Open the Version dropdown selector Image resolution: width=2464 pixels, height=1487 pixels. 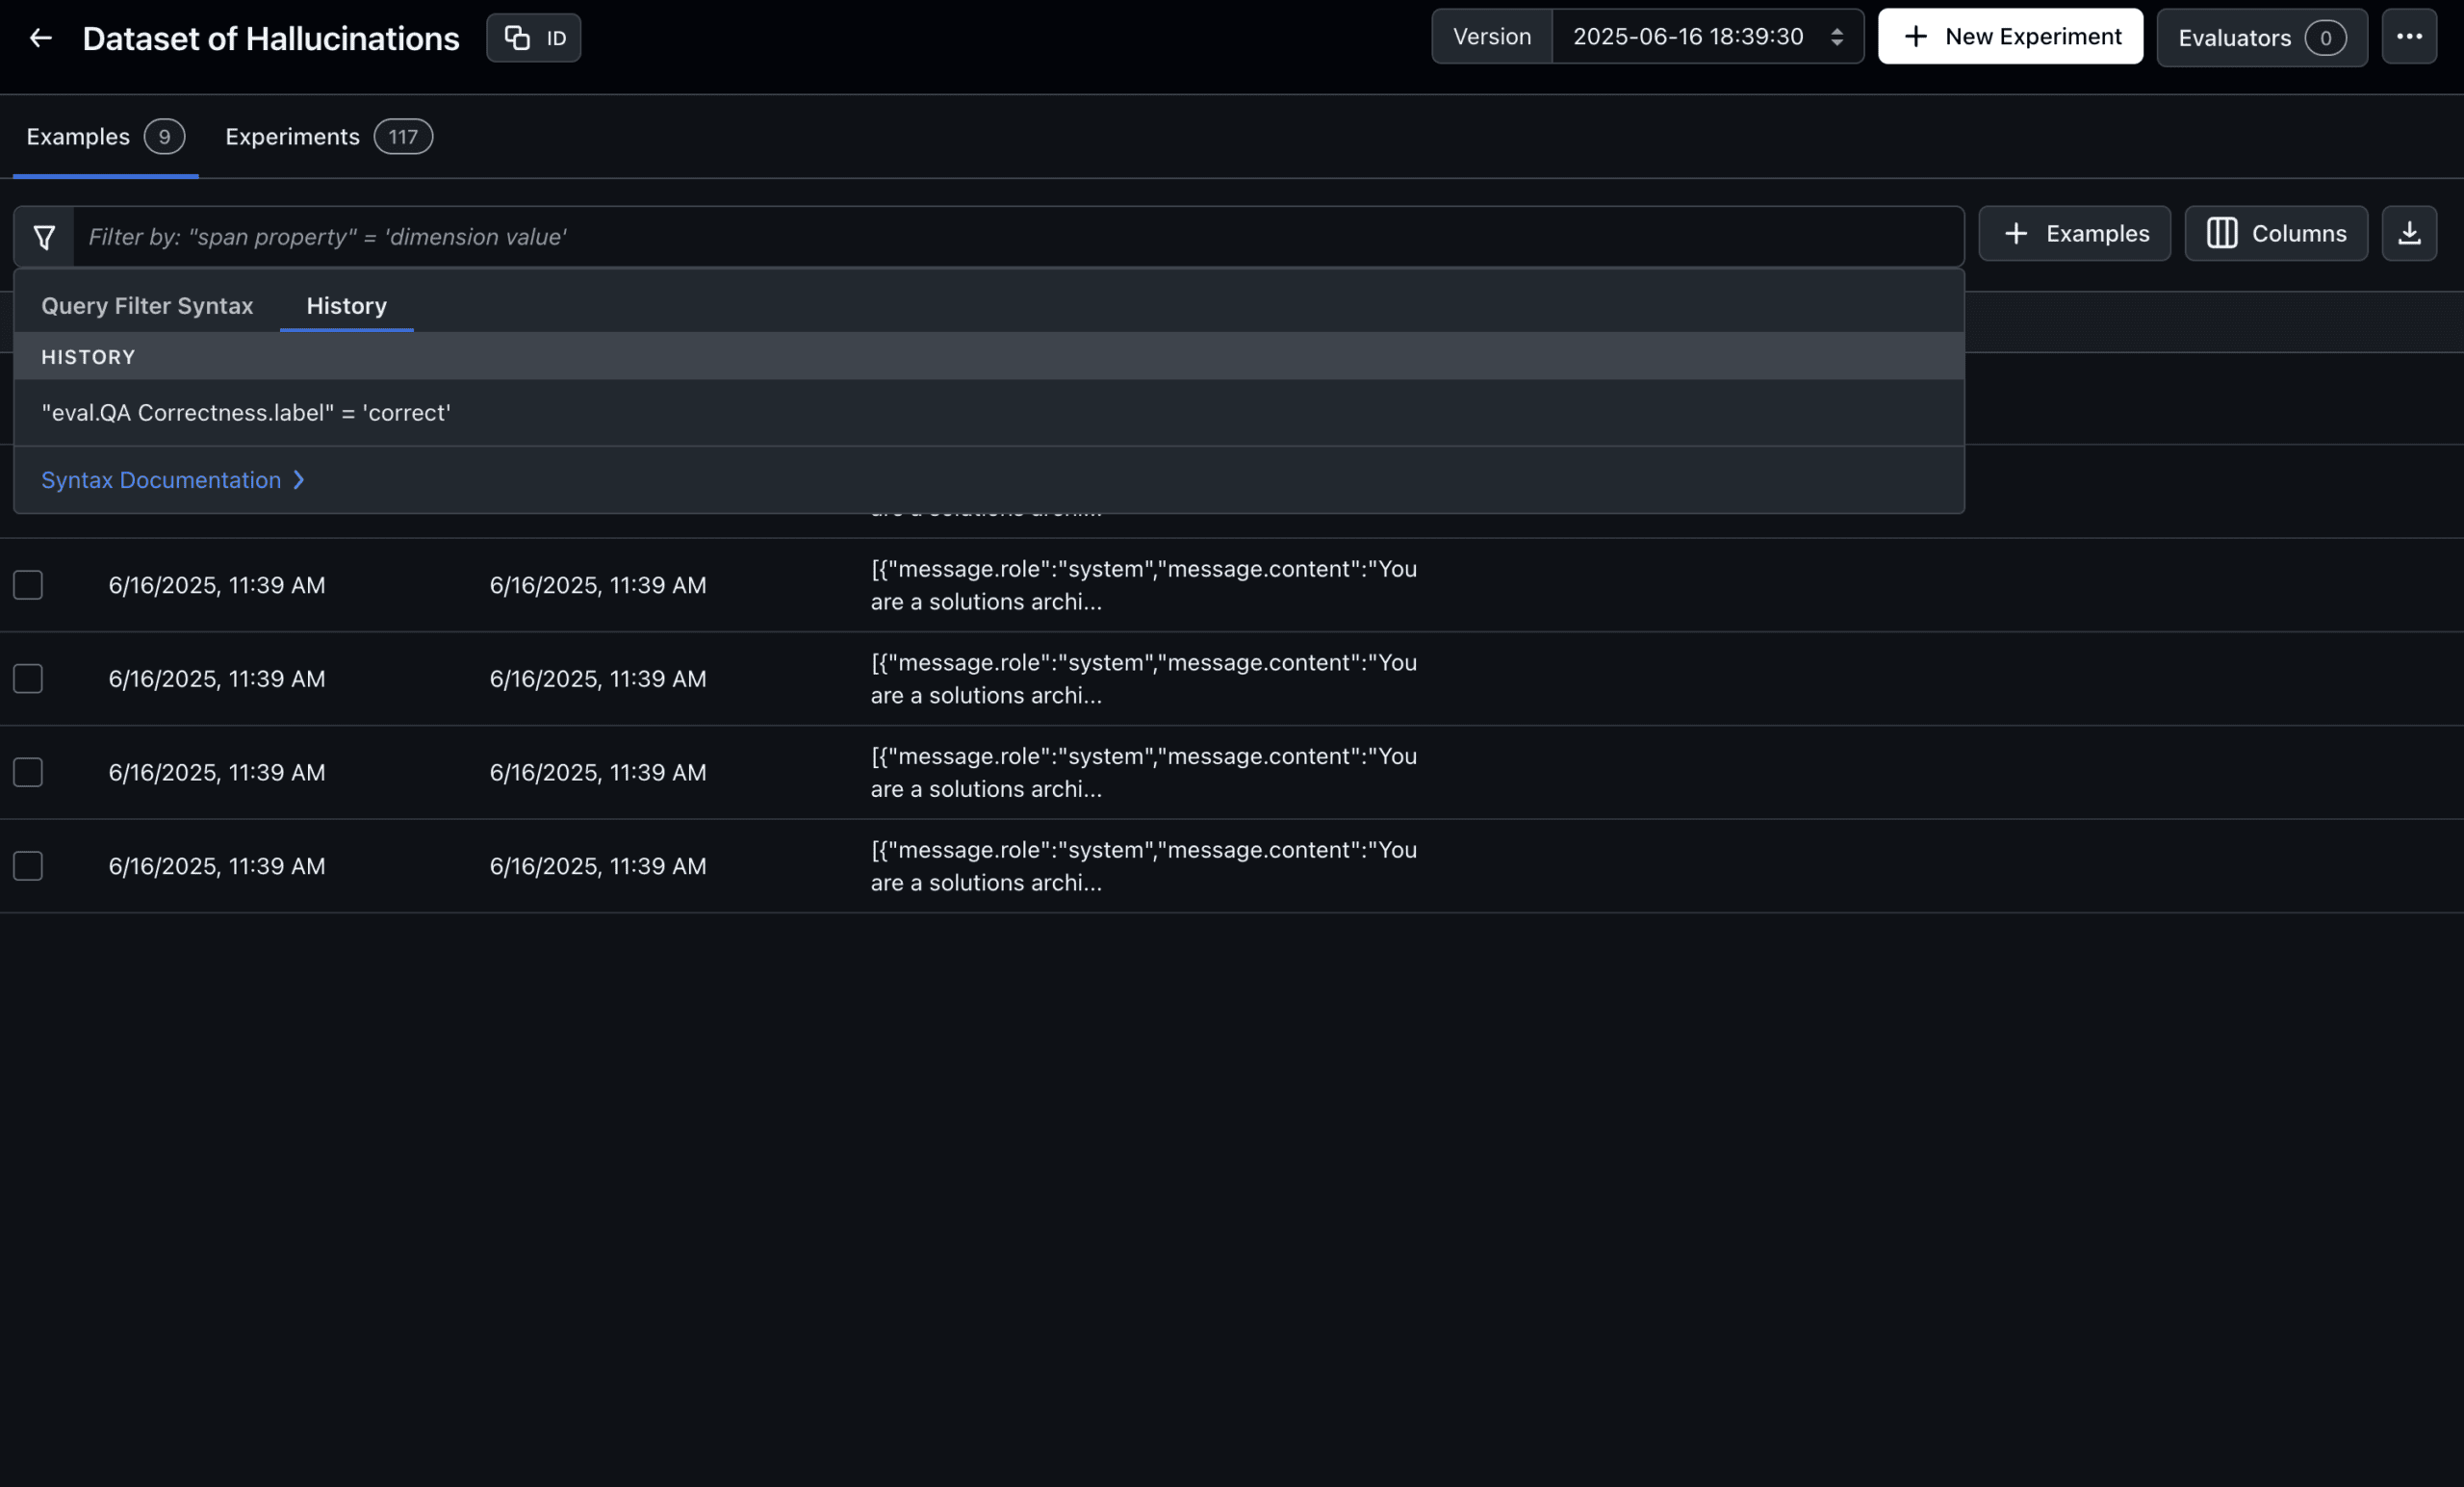1647,37
